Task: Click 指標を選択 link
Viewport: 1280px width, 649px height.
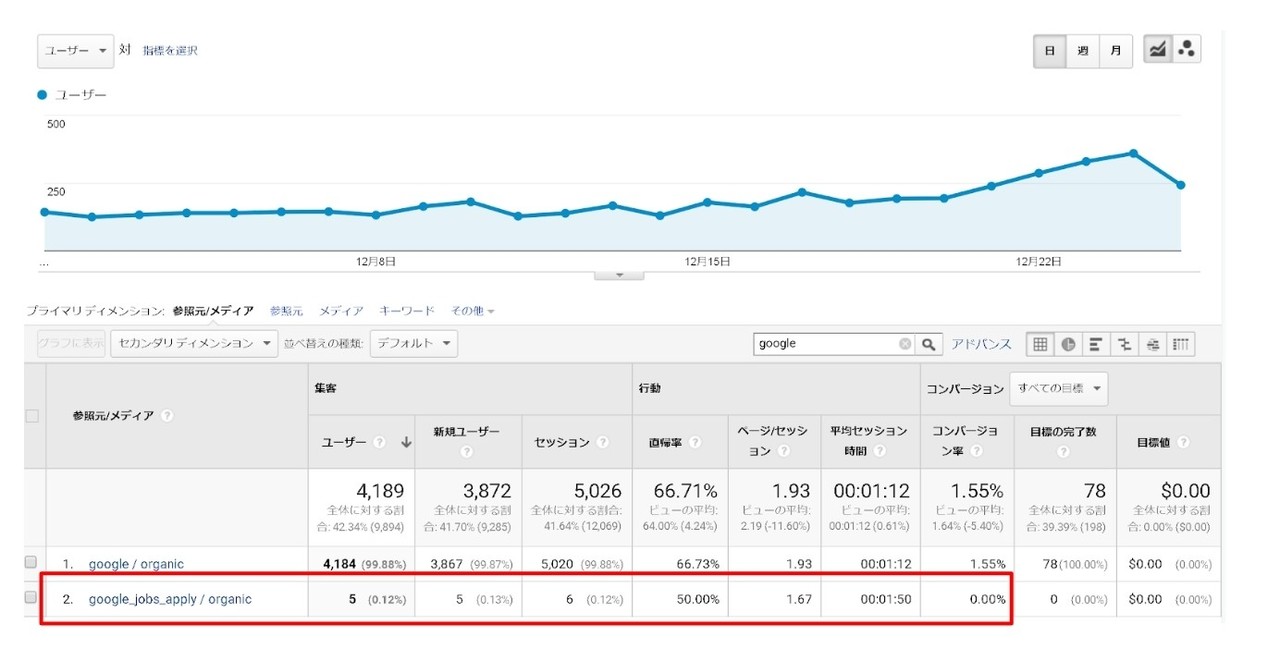Action: (170, 51)
